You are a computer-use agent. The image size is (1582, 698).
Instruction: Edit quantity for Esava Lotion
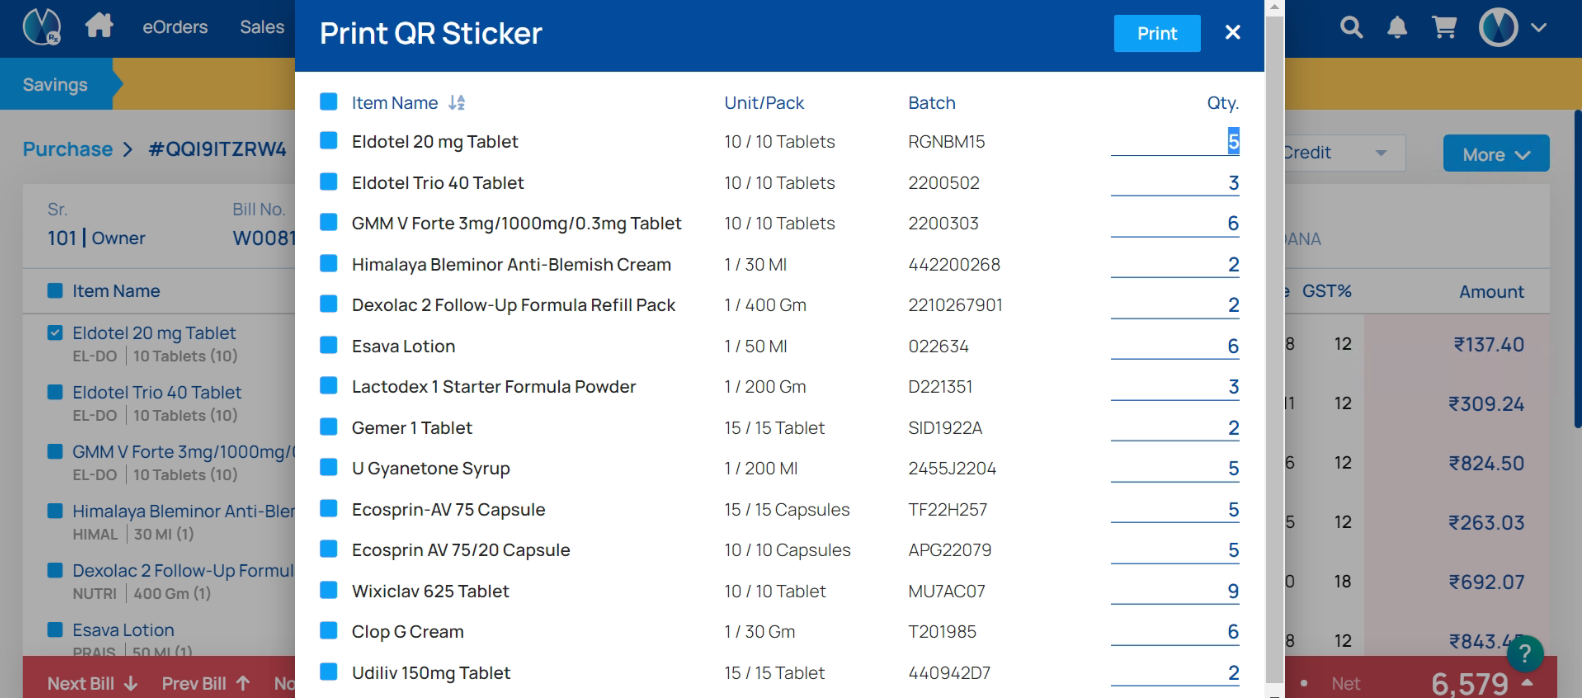coord(1175,345)
